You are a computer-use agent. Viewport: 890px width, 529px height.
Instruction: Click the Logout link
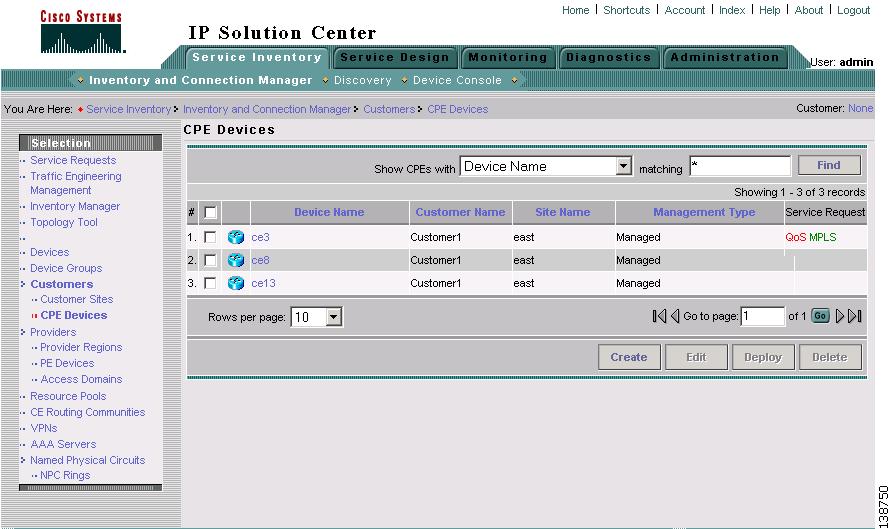click(x=854, y=10)
